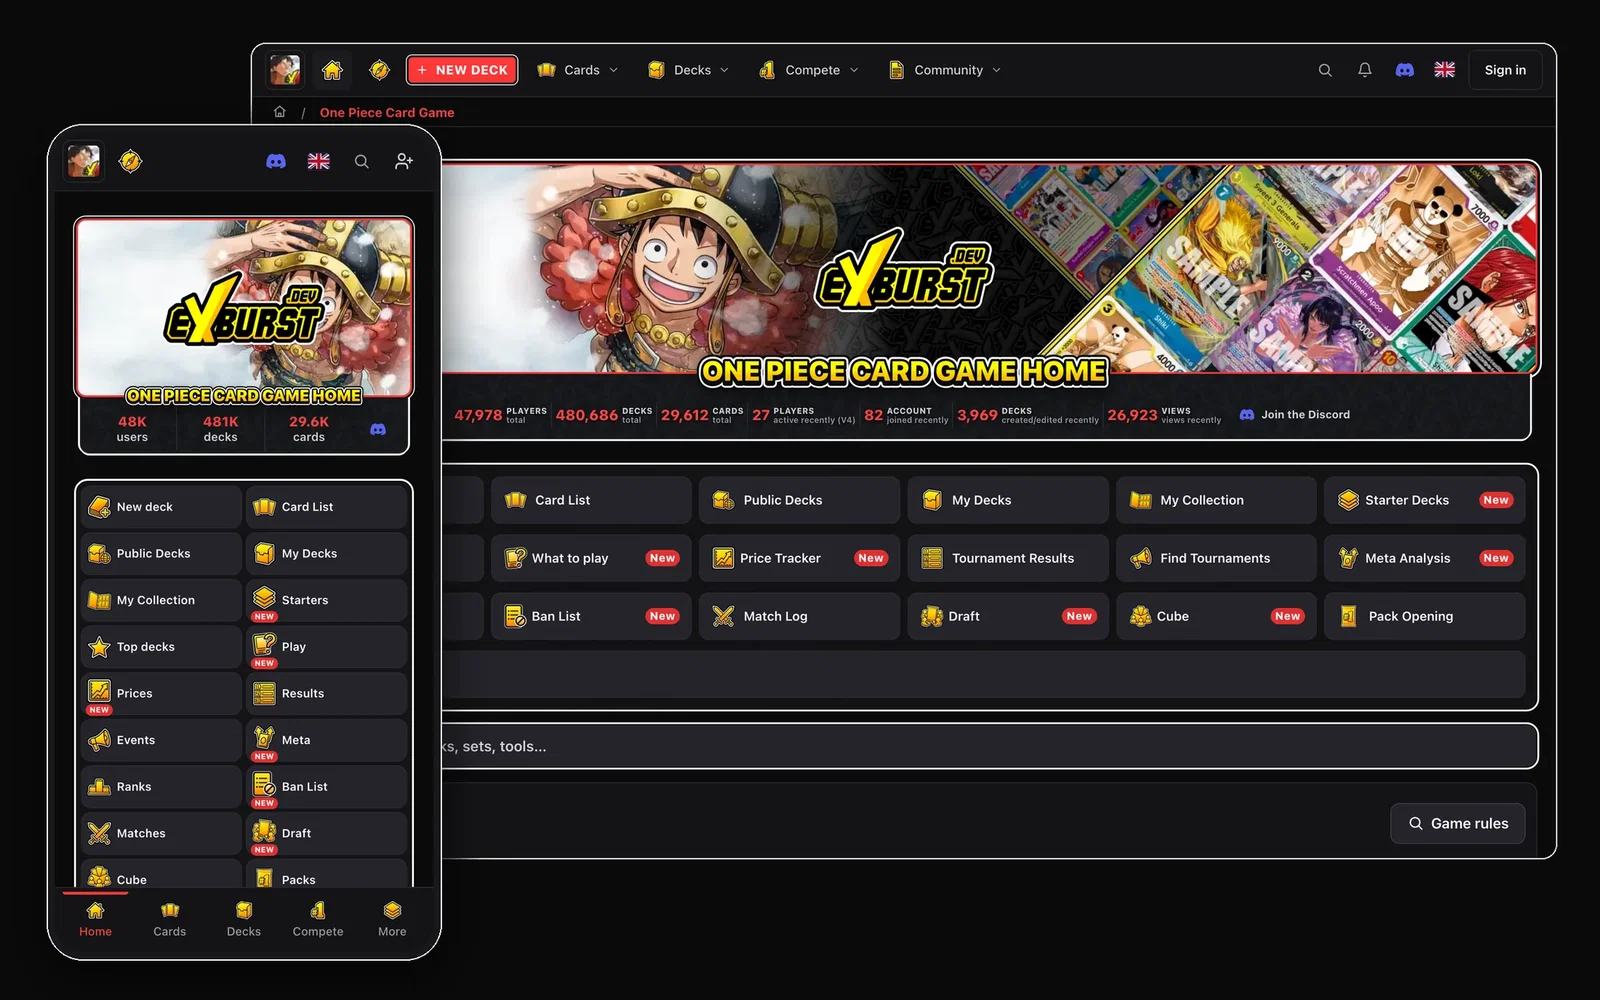Click the red NEW DECK button
1600x1000 pixels.
(x=462, y=70)
